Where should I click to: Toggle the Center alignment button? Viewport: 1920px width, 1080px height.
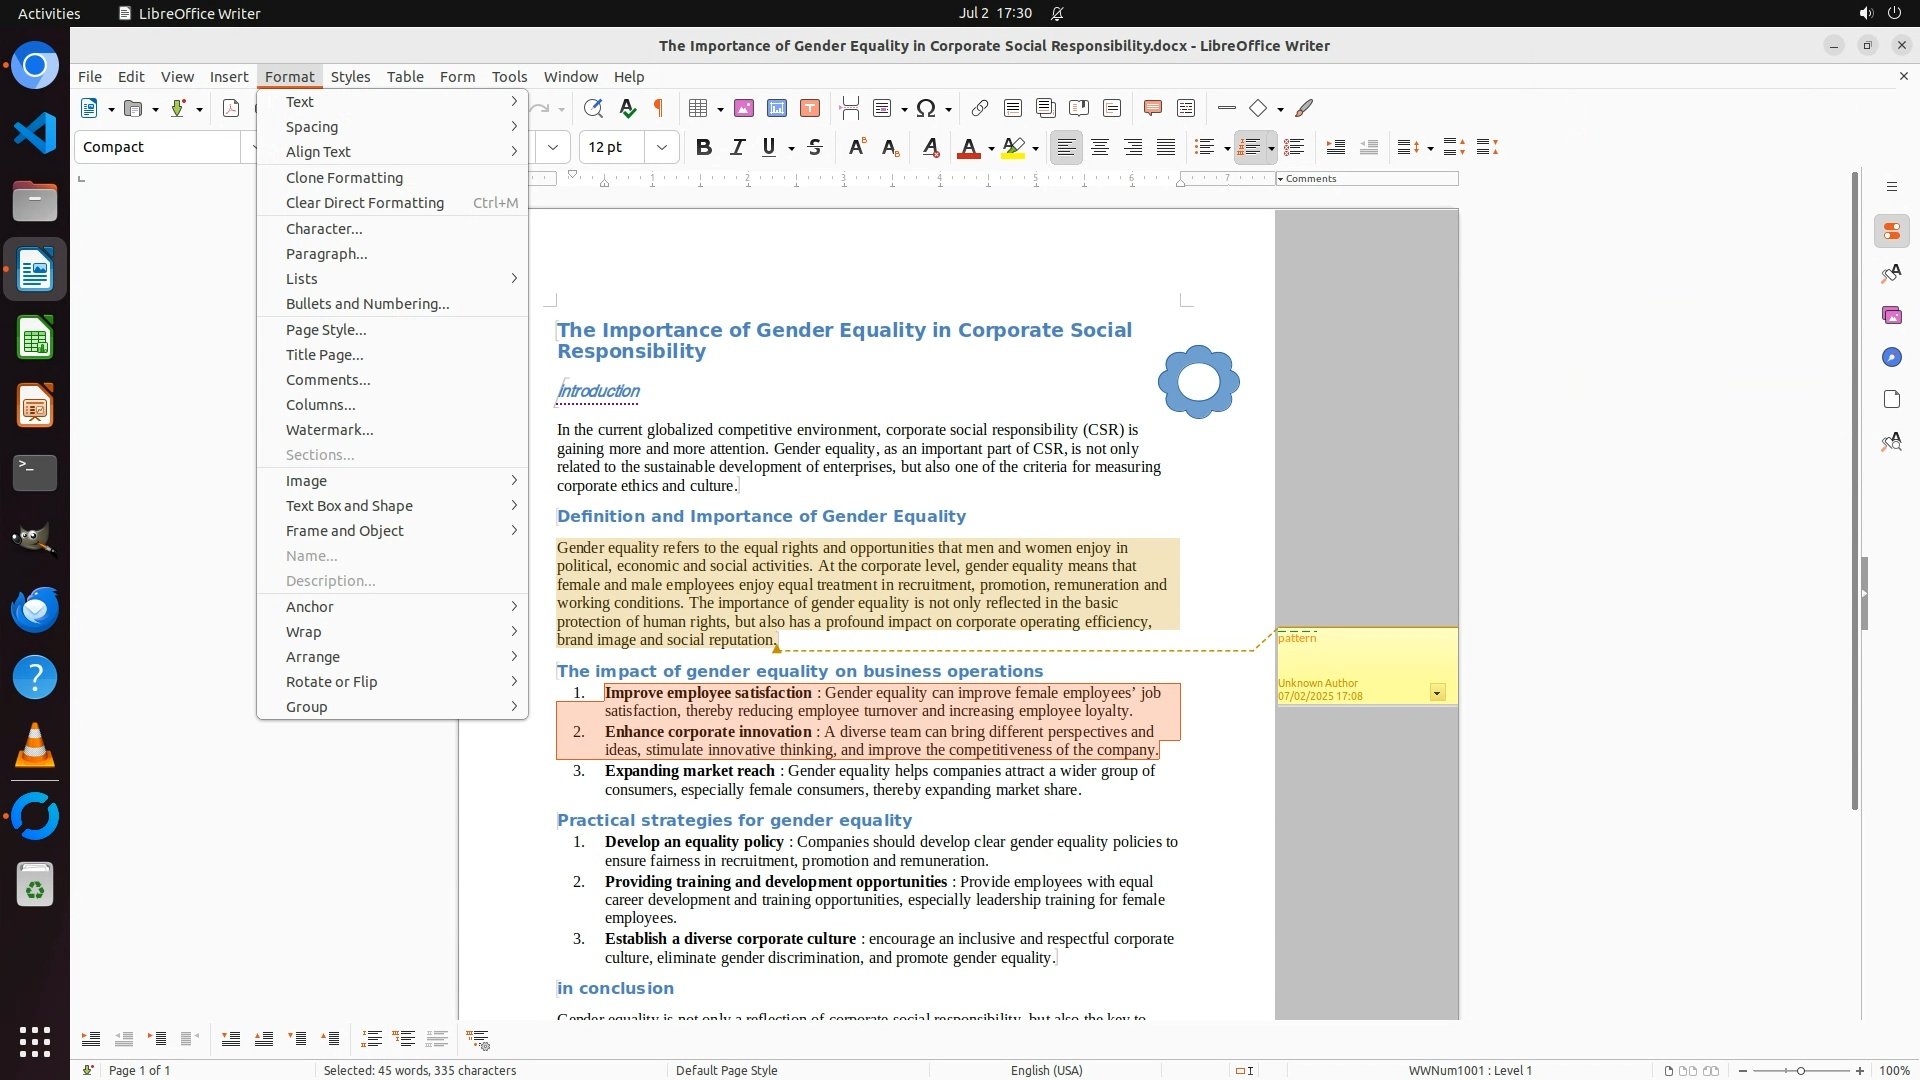point(1100,147)
